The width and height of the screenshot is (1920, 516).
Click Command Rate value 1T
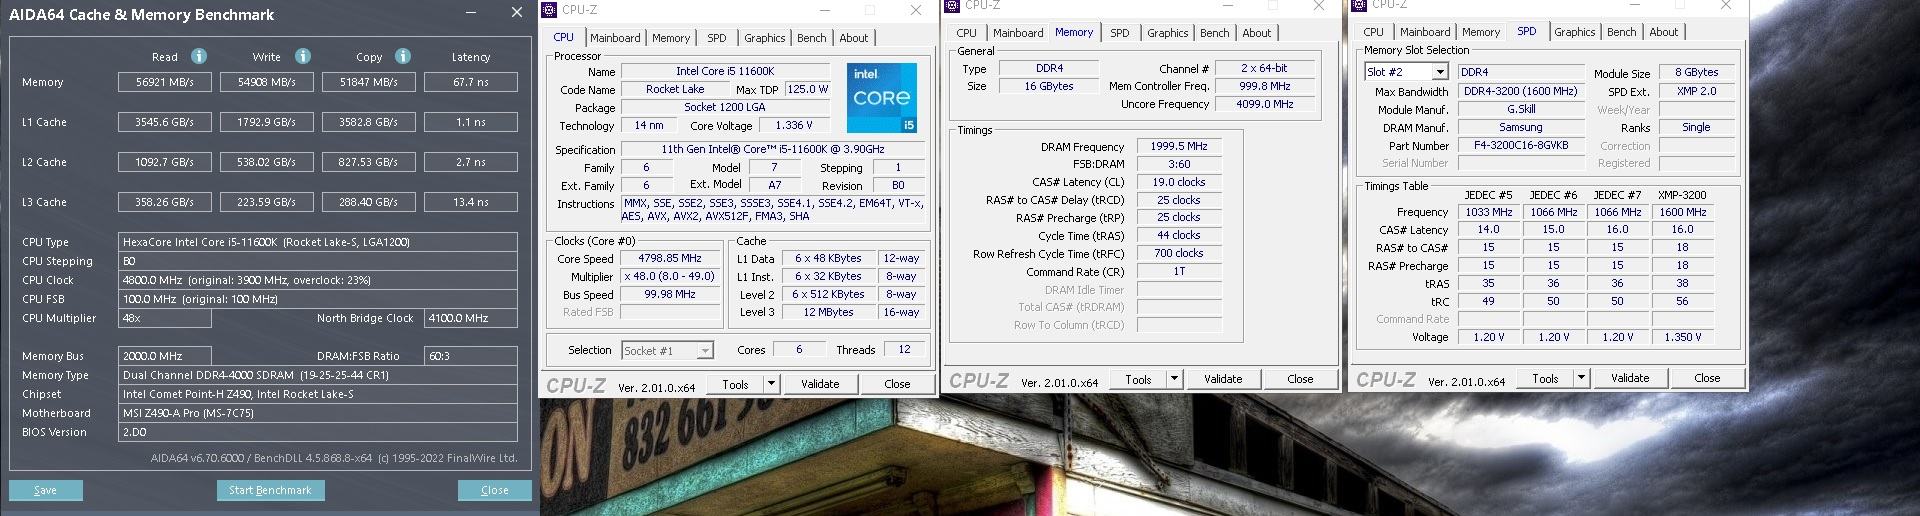(1179, 271)
